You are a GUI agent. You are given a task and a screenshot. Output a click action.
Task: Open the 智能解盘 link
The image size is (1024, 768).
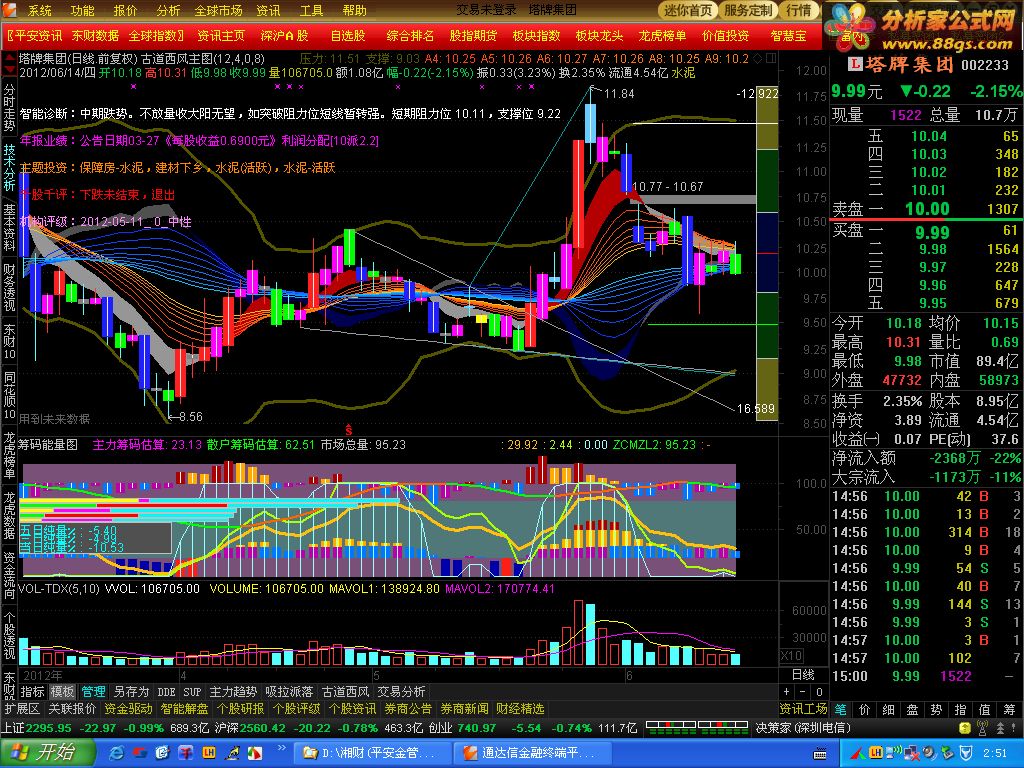pos(184,709)
